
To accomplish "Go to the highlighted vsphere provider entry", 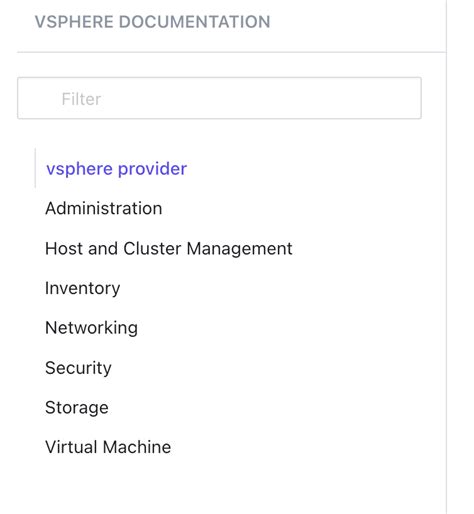I will click(x=116, y=169).
